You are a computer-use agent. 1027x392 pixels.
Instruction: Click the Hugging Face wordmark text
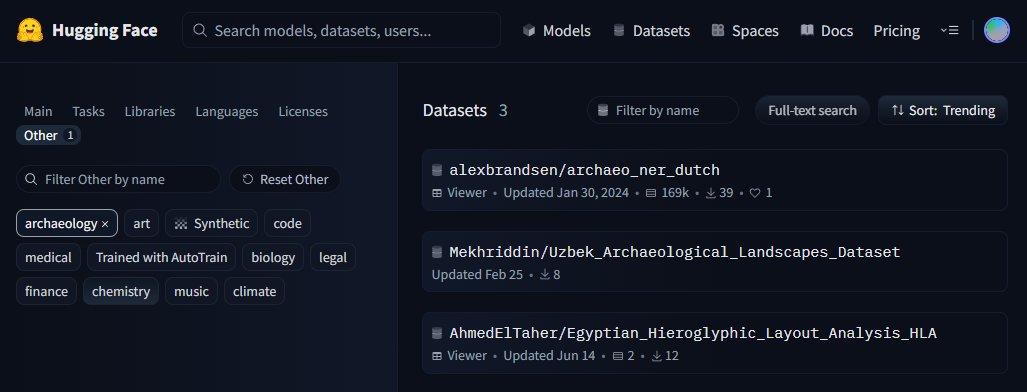pos(105,30)
